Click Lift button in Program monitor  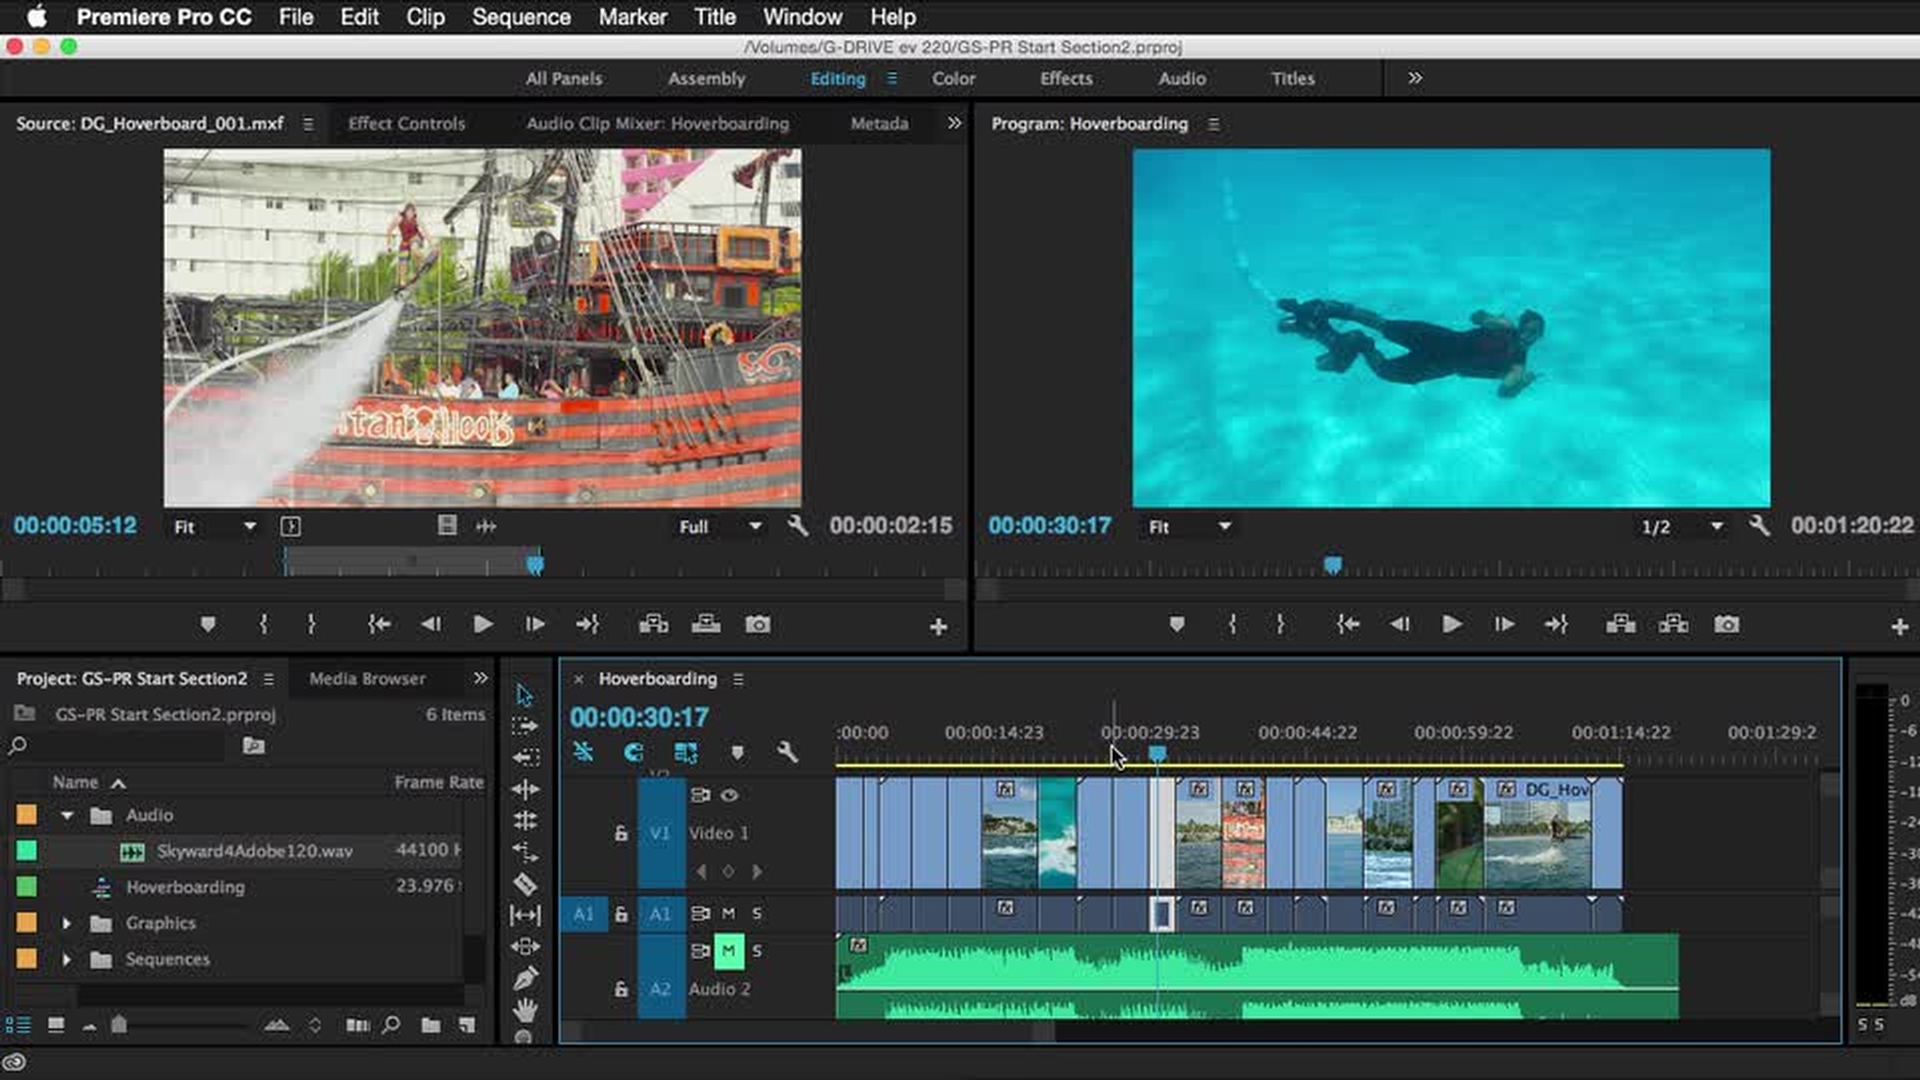1621,625
